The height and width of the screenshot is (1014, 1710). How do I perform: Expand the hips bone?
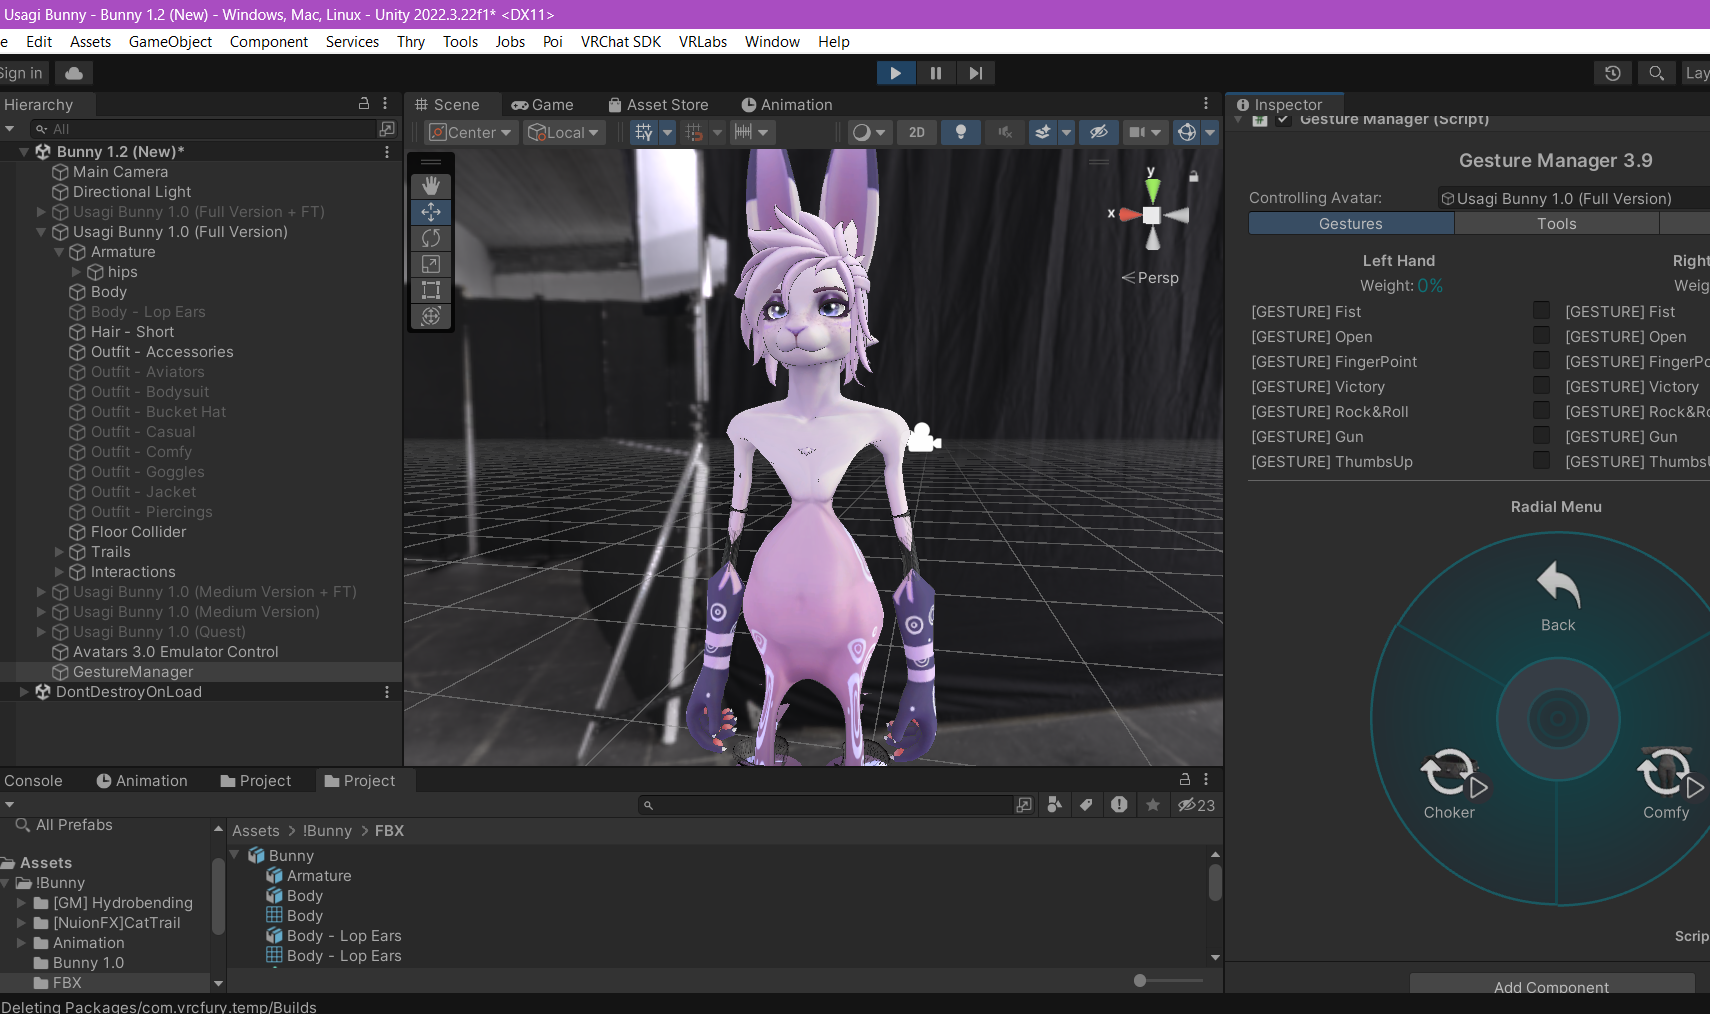tap(77, 272)
